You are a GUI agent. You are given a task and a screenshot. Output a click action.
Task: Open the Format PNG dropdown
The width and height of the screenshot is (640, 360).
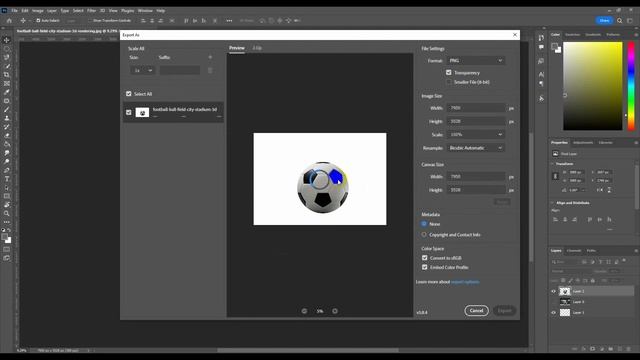coord(476,60)
